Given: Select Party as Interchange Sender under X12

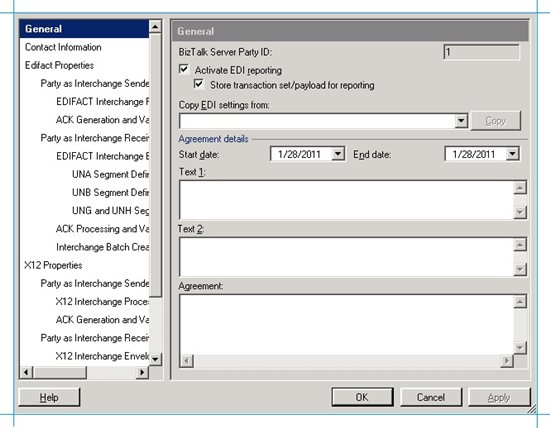Looking at the screenshot, I should [x=95, y=283].
